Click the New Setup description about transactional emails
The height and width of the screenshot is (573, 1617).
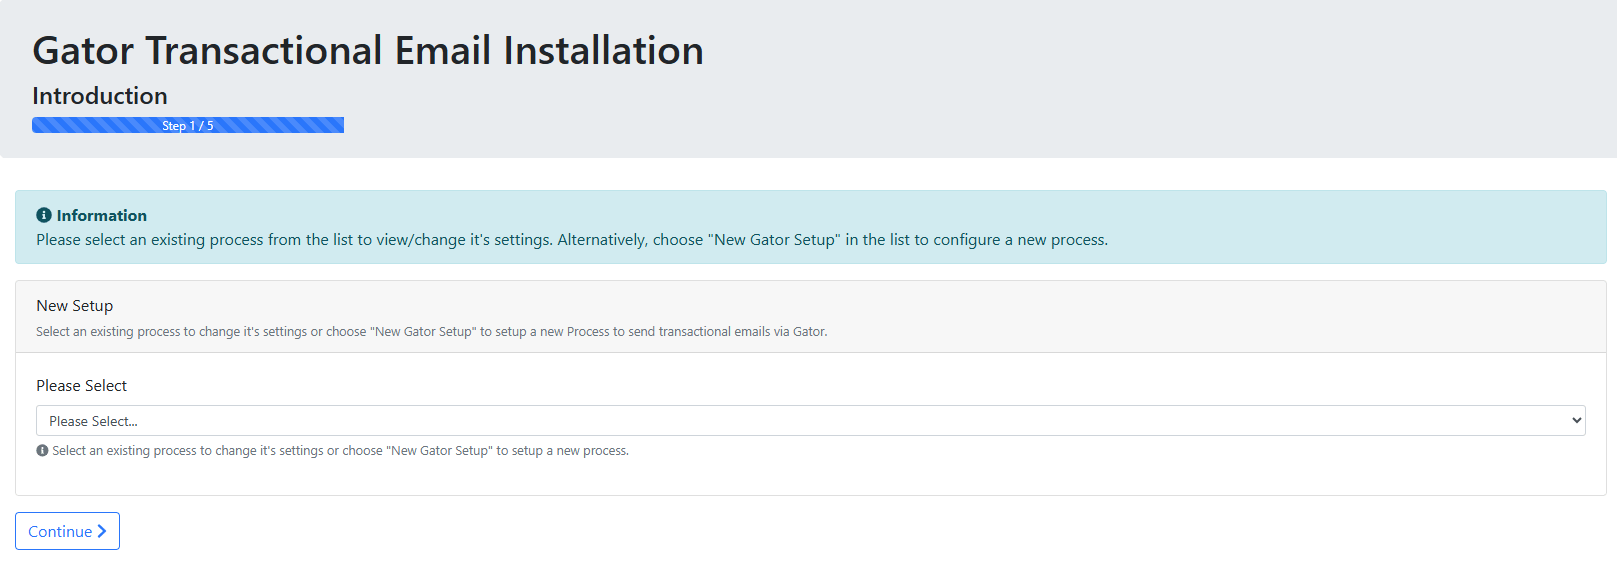pyautogui.click(x=432, y=332)
